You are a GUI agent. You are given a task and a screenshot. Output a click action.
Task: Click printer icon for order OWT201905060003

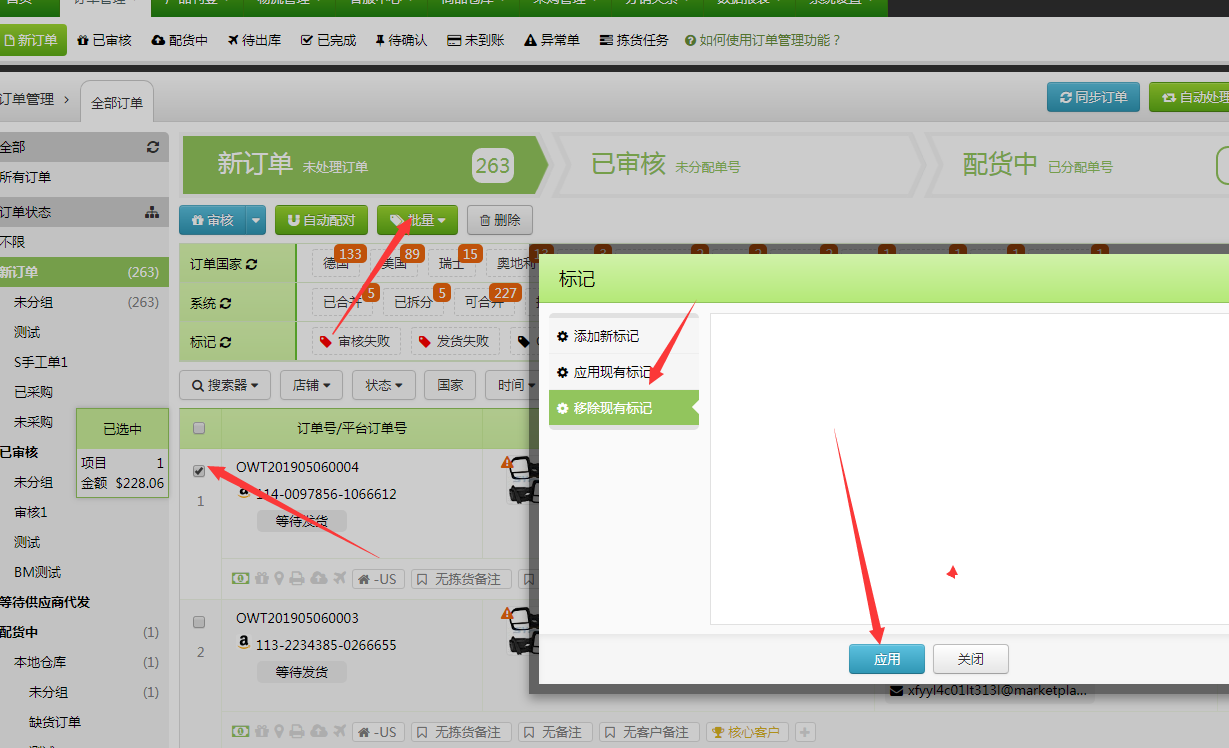pos(299,732)
